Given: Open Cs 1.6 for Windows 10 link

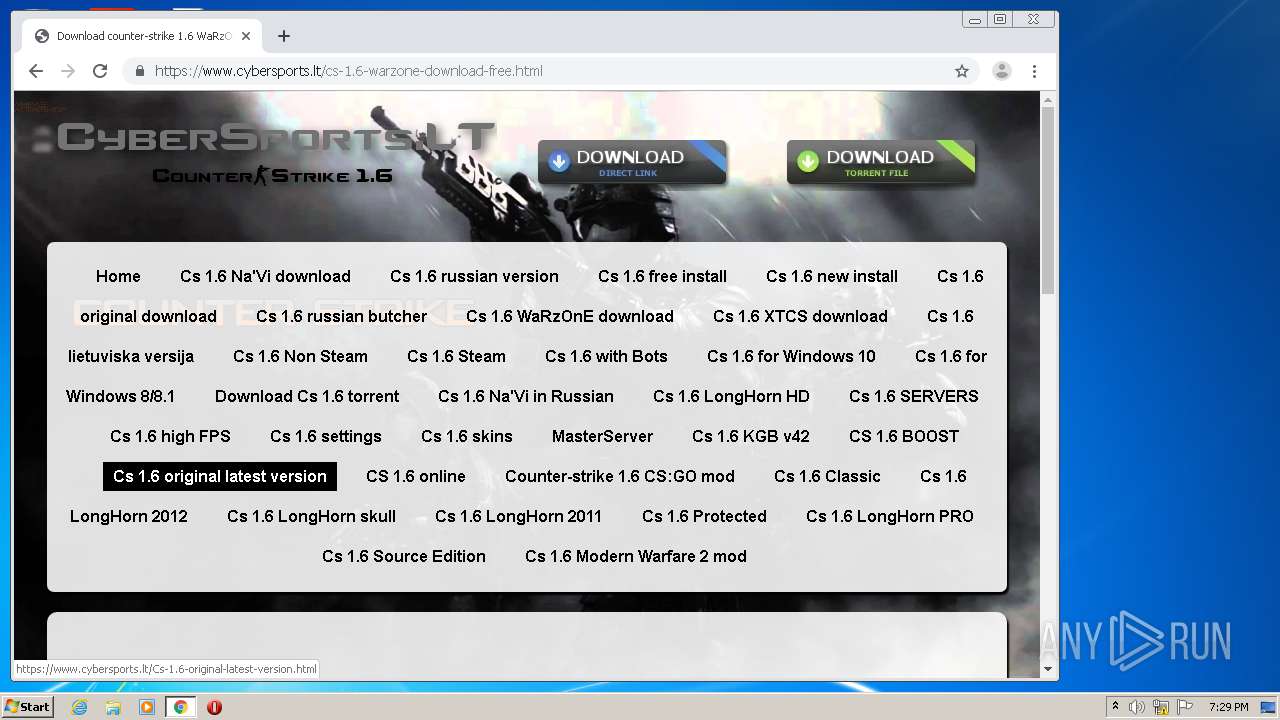Looking at the screenshot, I should 791,356.
